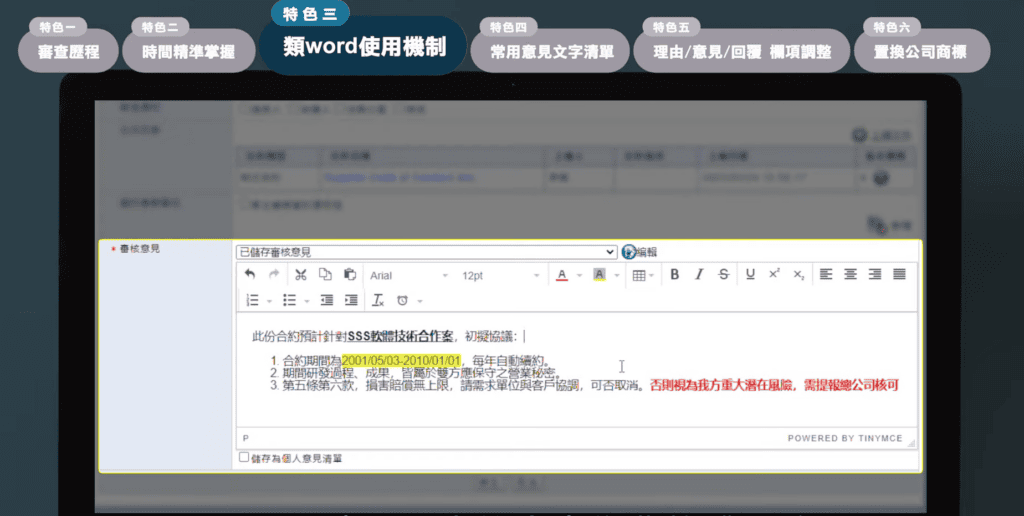Click the 編輯 button beside the dropdown
Viewport: 1024px width, 516px height.
pyautogui.click(x=640, y=252)
